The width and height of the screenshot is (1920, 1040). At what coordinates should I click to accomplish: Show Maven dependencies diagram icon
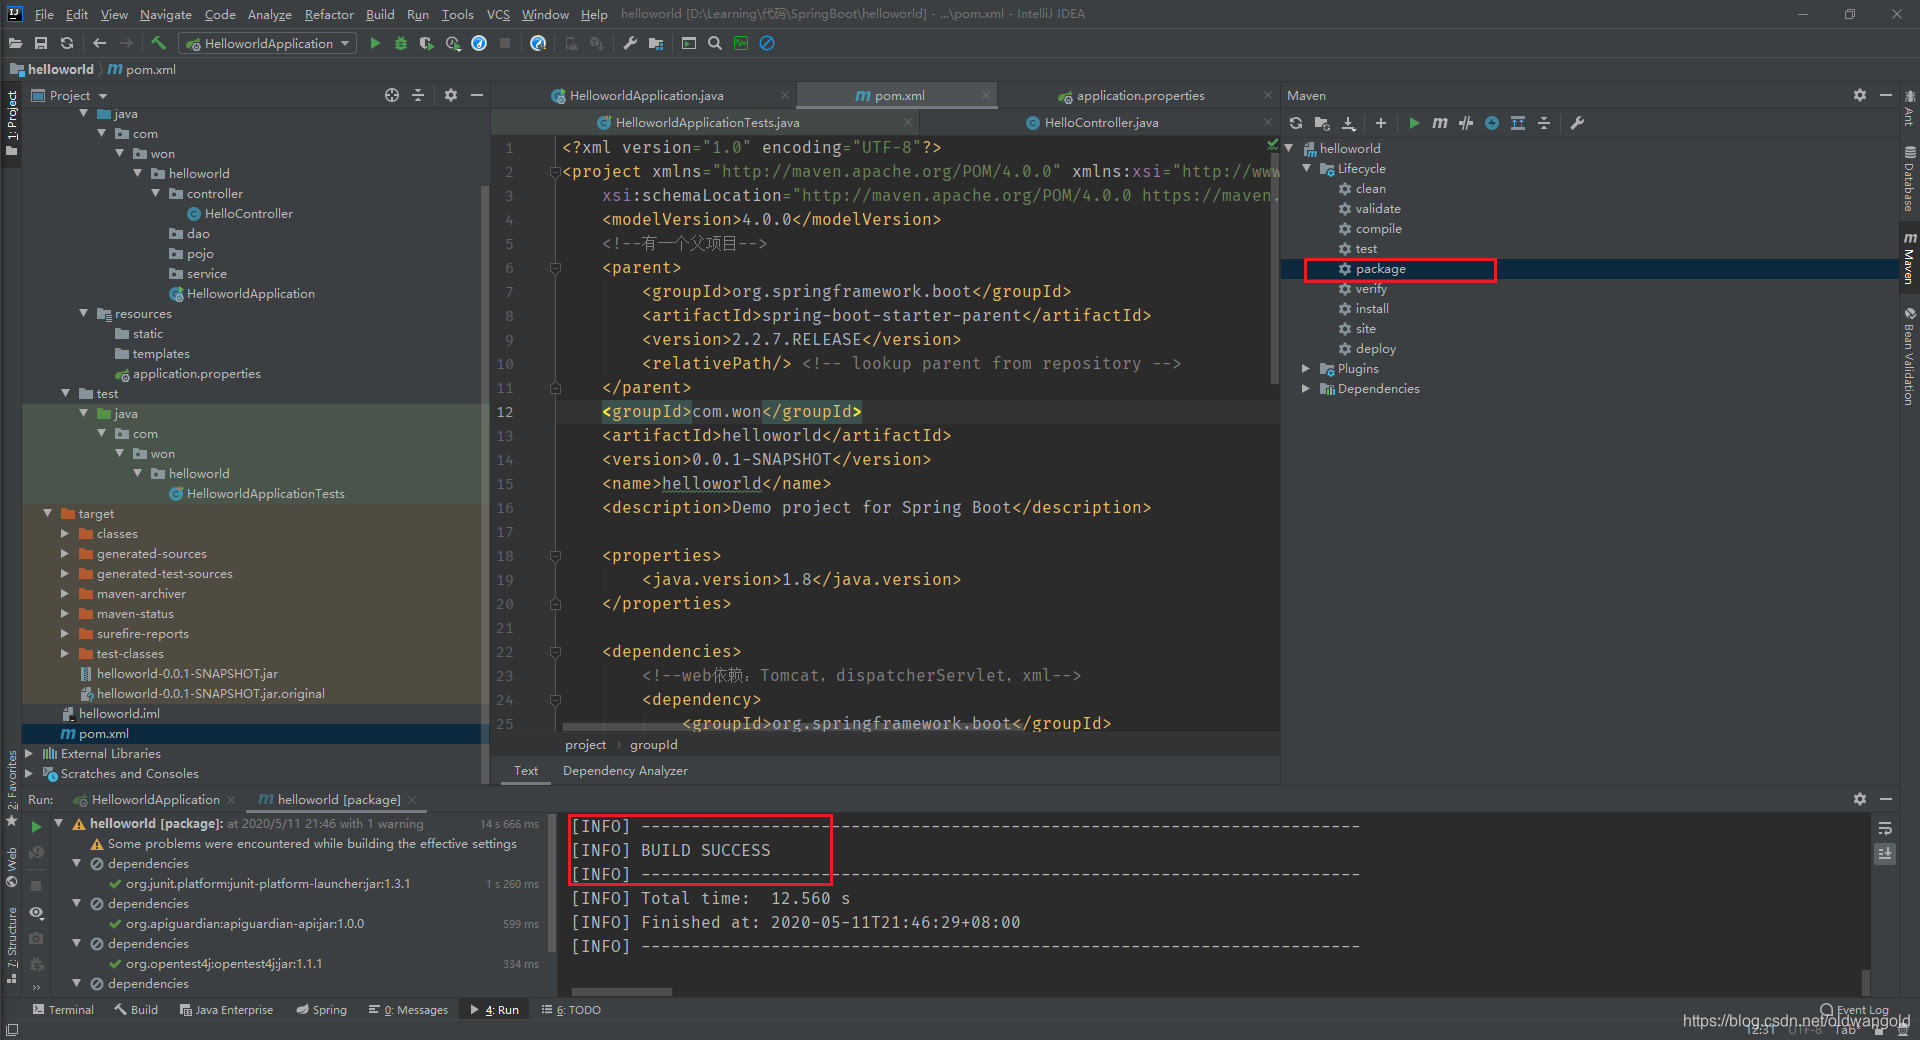pyautogui.click(x=1518, y=123)
